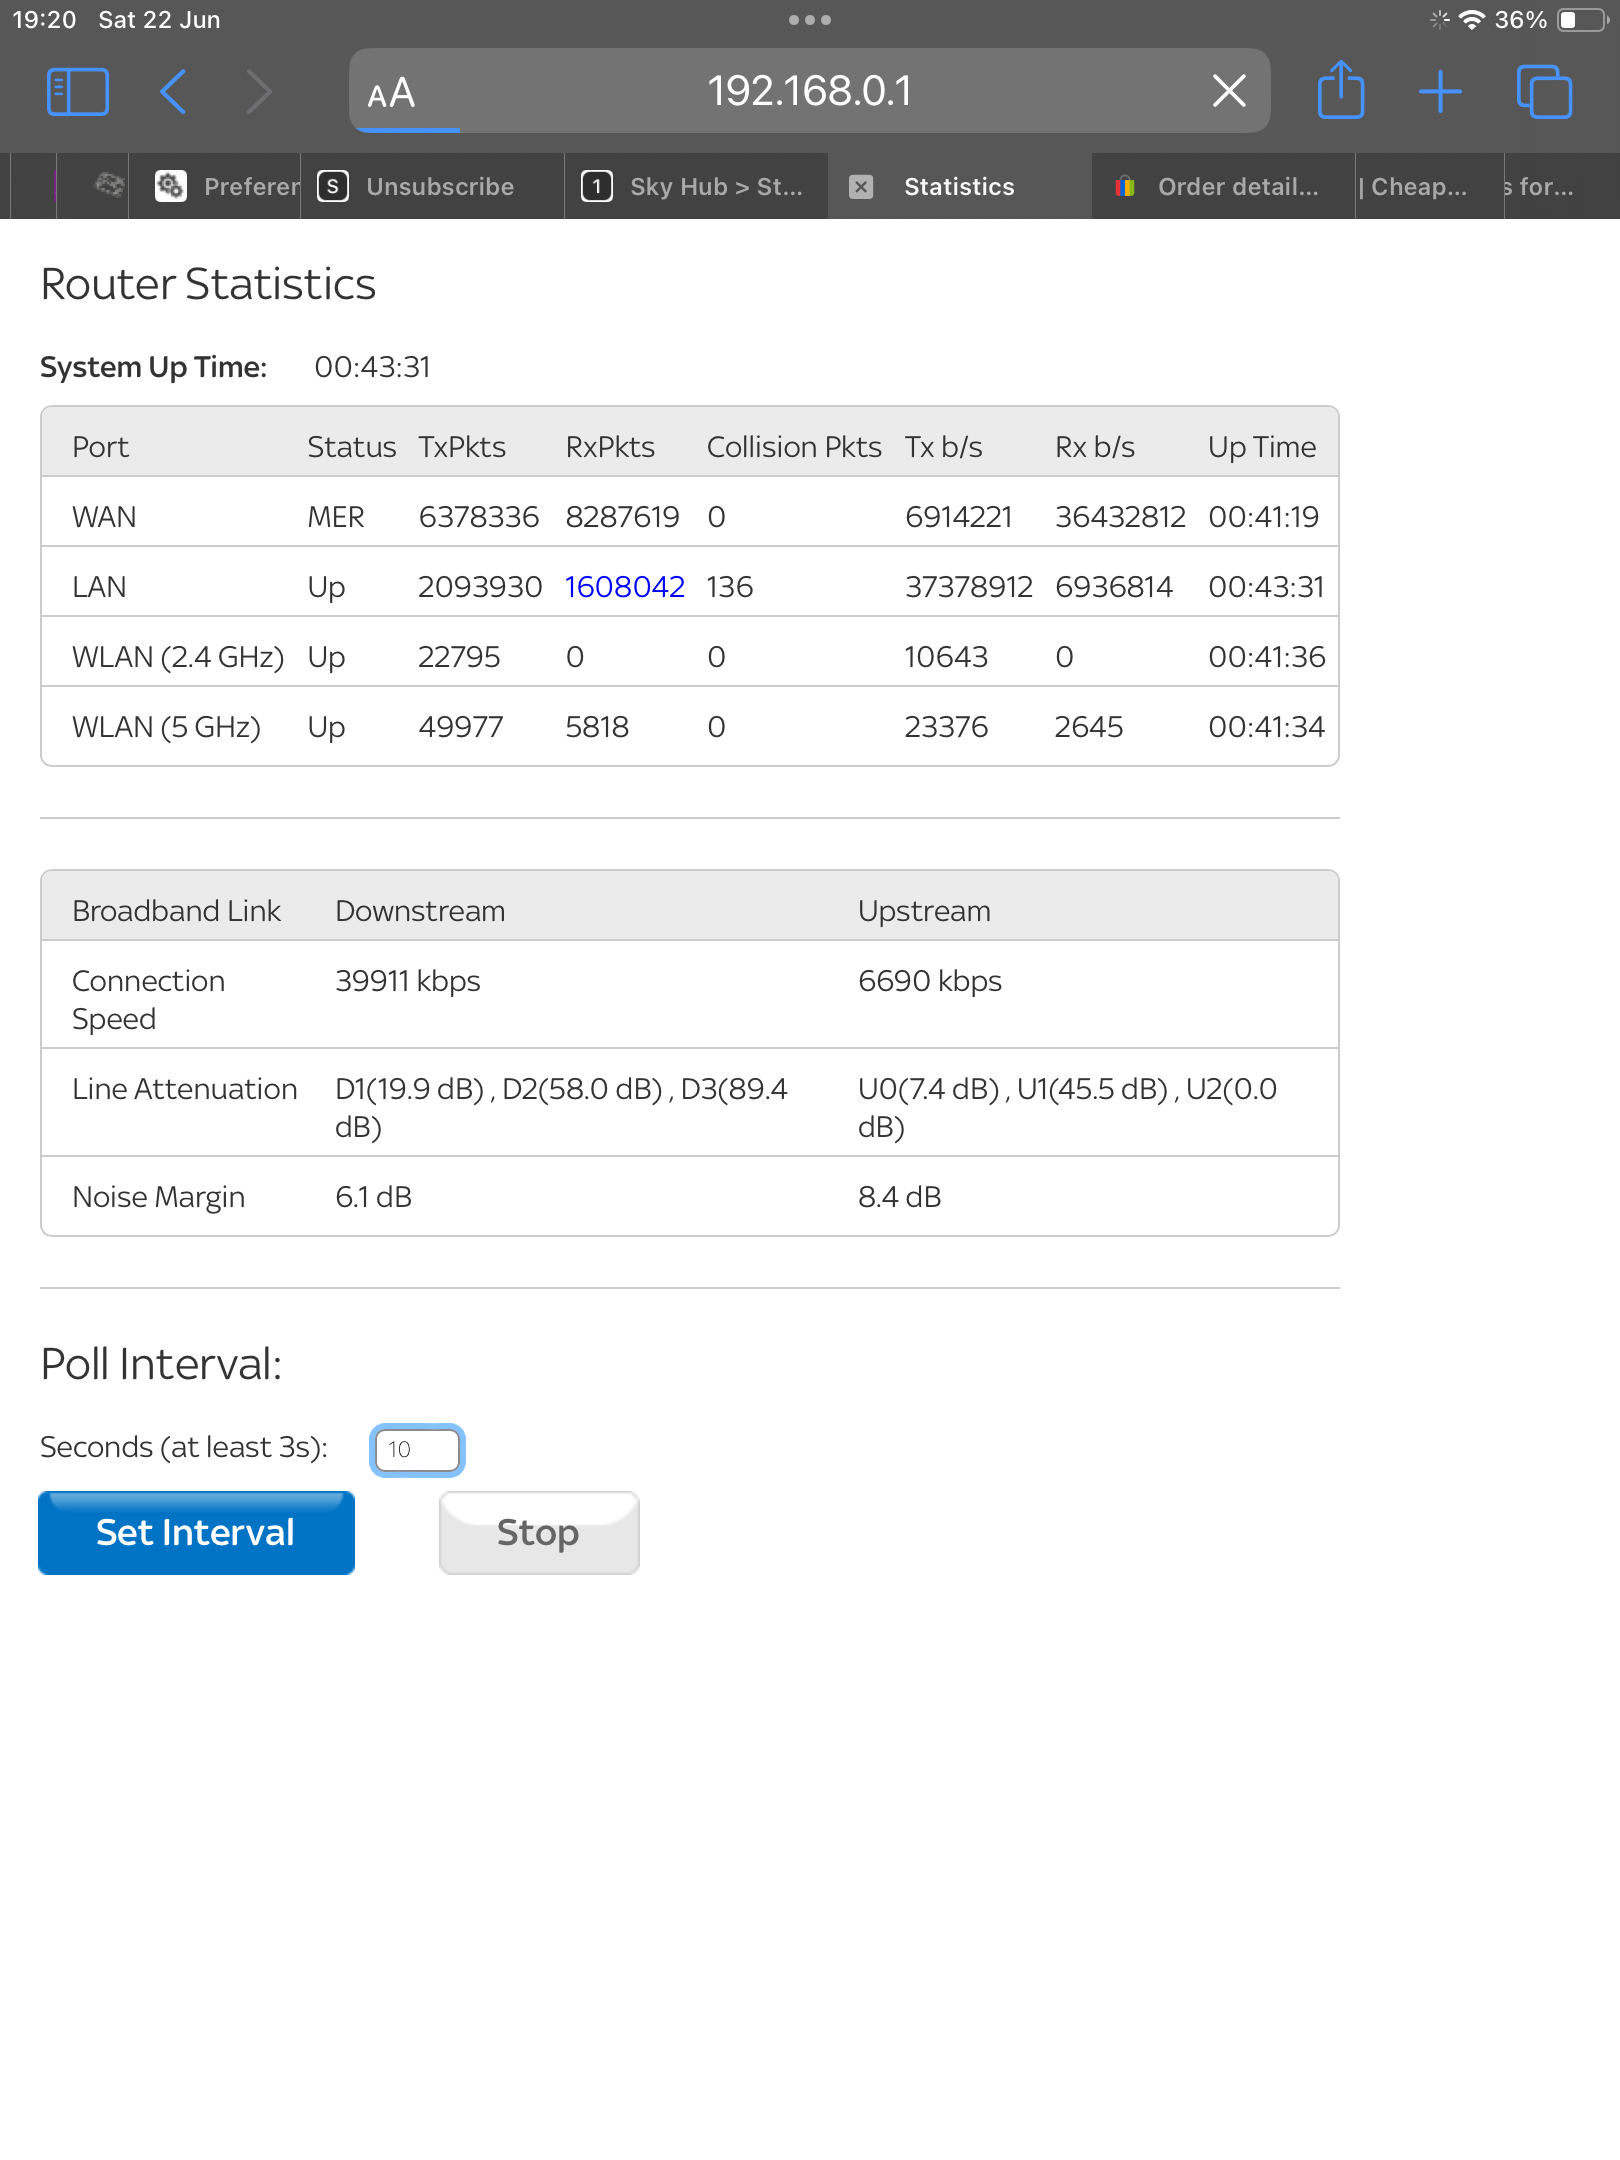Show the tab overview
The image size is (1620, 2160).
point(1544,92)
